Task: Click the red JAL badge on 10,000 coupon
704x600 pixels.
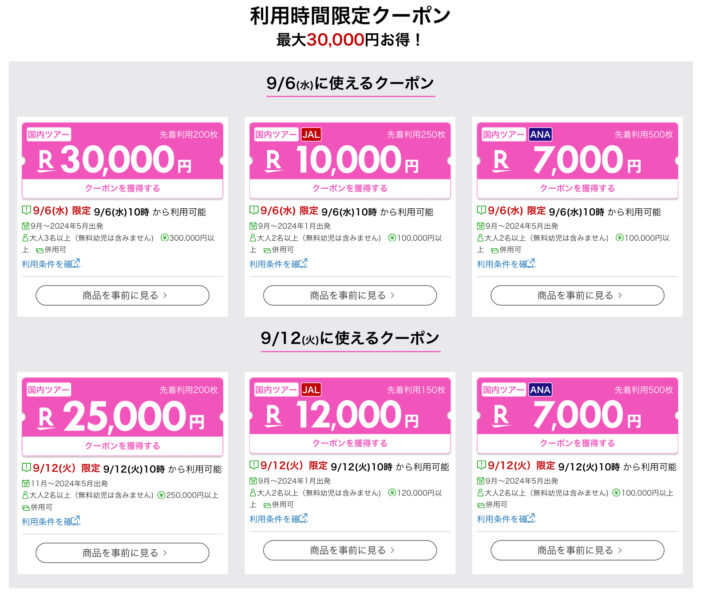Action: tap(311, 134)
